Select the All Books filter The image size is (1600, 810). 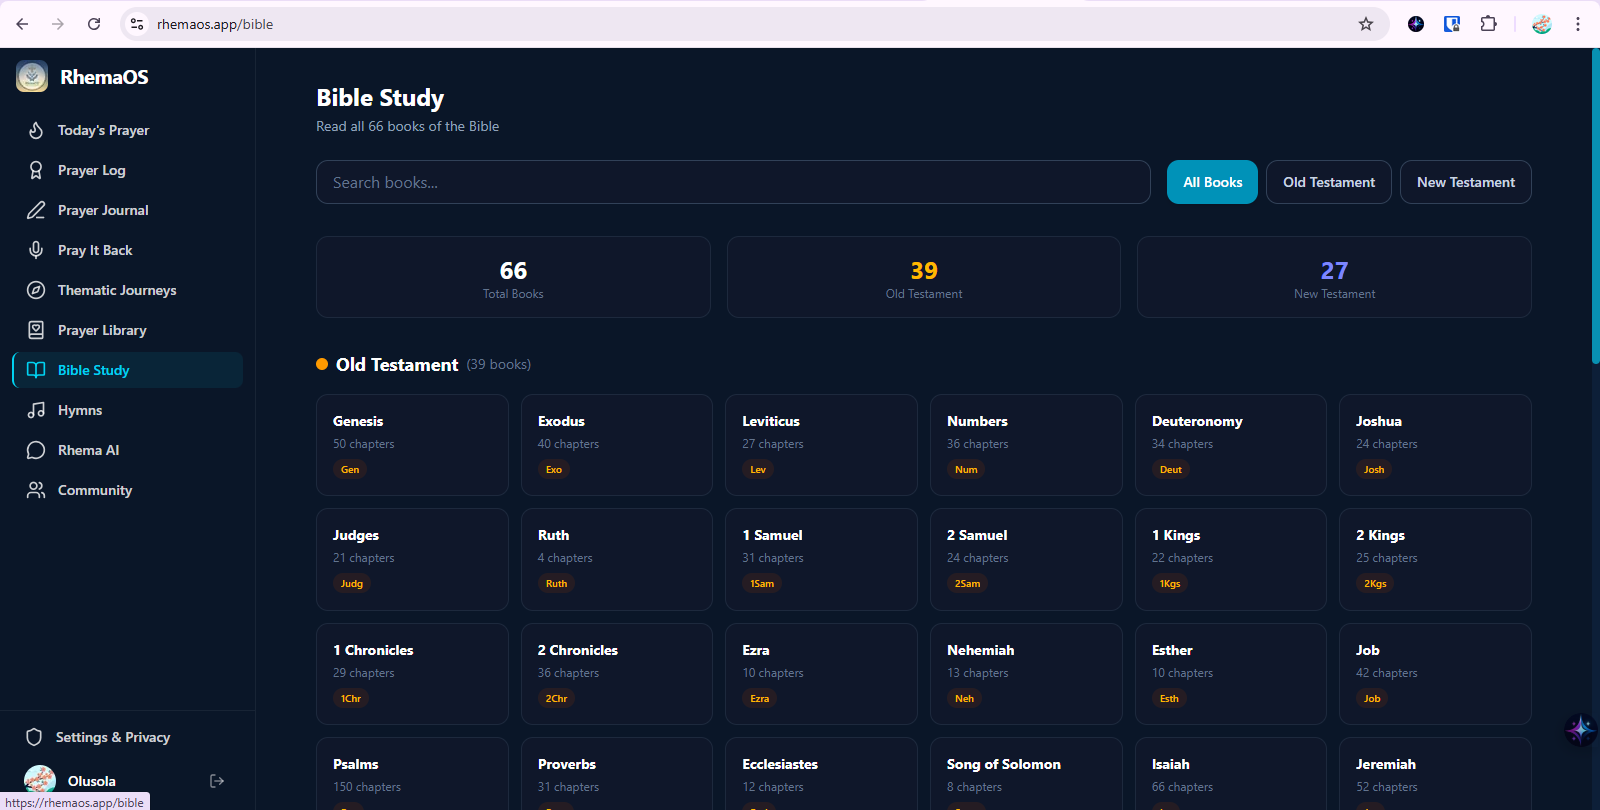[1212, 182]
